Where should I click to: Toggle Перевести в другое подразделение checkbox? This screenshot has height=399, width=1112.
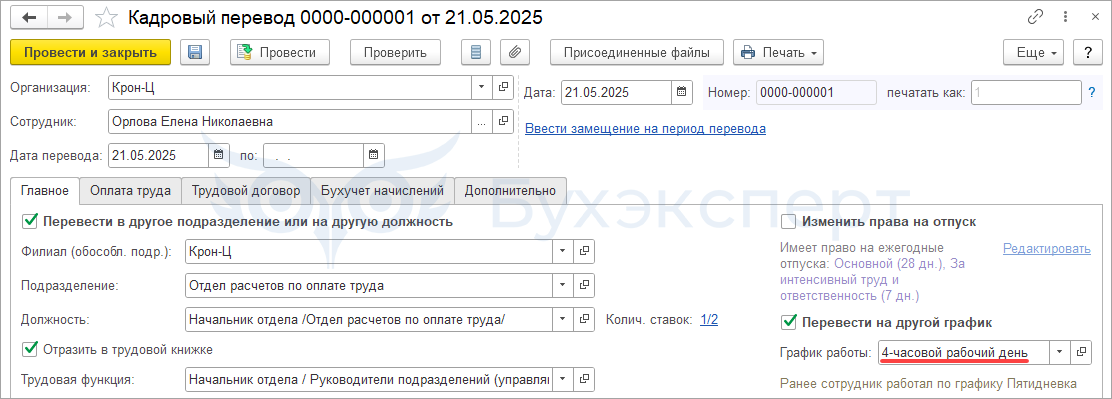(x=30, y=221)
